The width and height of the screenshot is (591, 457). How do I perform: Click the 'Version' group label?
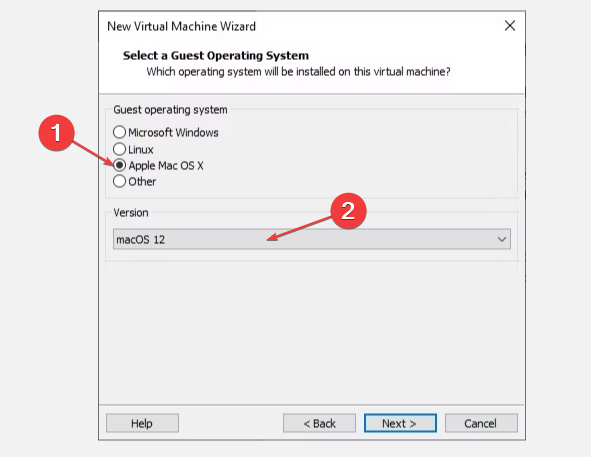(x=131, y=213)
